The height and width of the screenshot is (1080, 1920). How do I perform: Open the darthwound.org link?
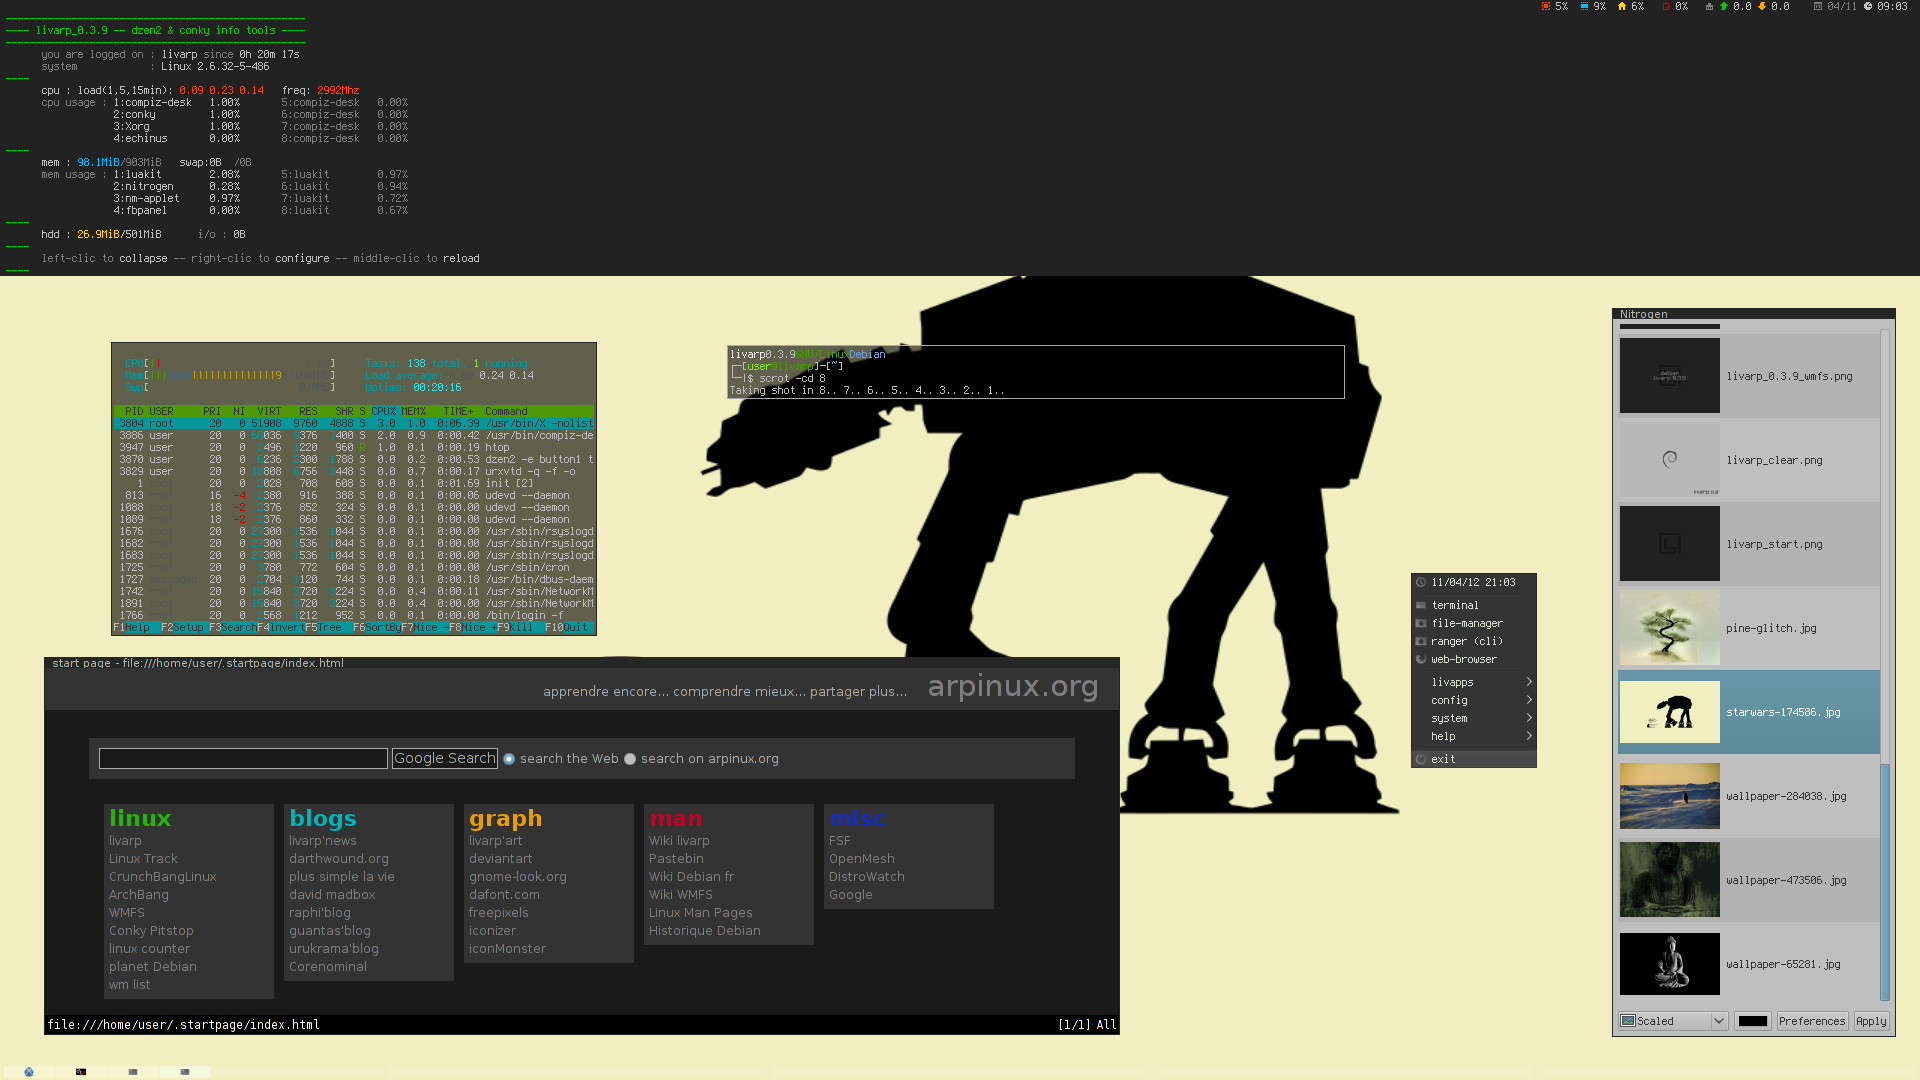338,859
